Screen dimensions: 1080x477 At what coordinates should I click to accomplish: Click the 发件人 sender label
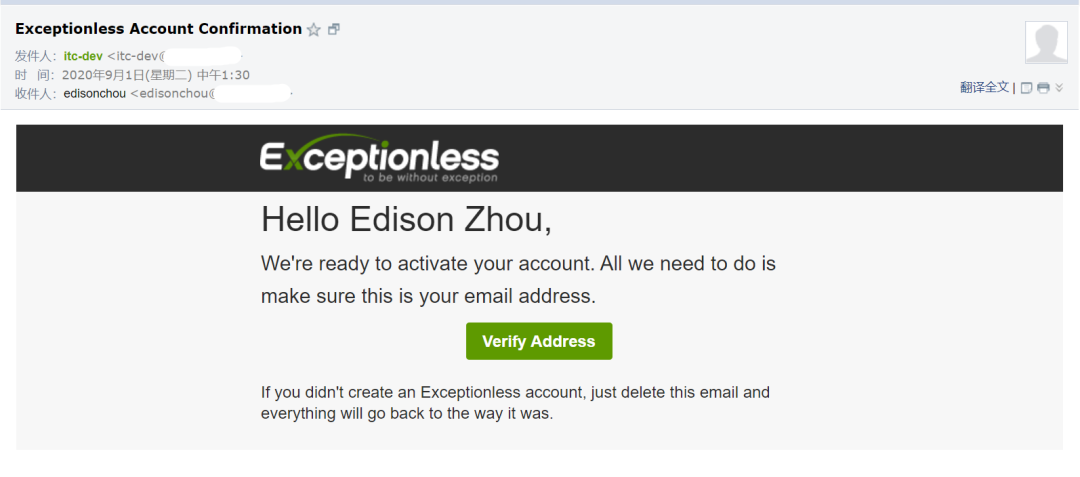click(x=37, y=56)
